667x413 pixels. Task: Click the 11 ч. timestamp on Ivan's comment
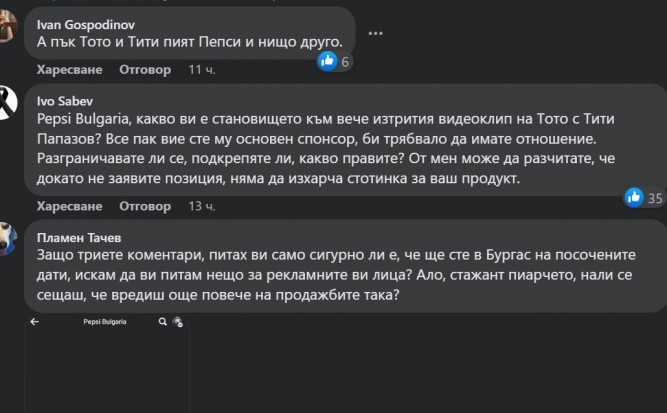coord(201,71)
